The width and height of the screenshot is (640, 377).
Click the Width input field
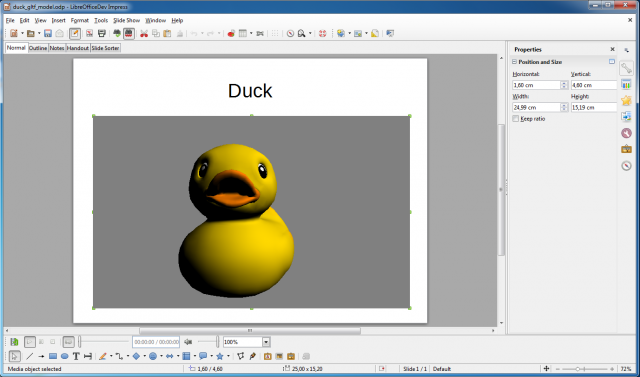(x=536, y=107)
